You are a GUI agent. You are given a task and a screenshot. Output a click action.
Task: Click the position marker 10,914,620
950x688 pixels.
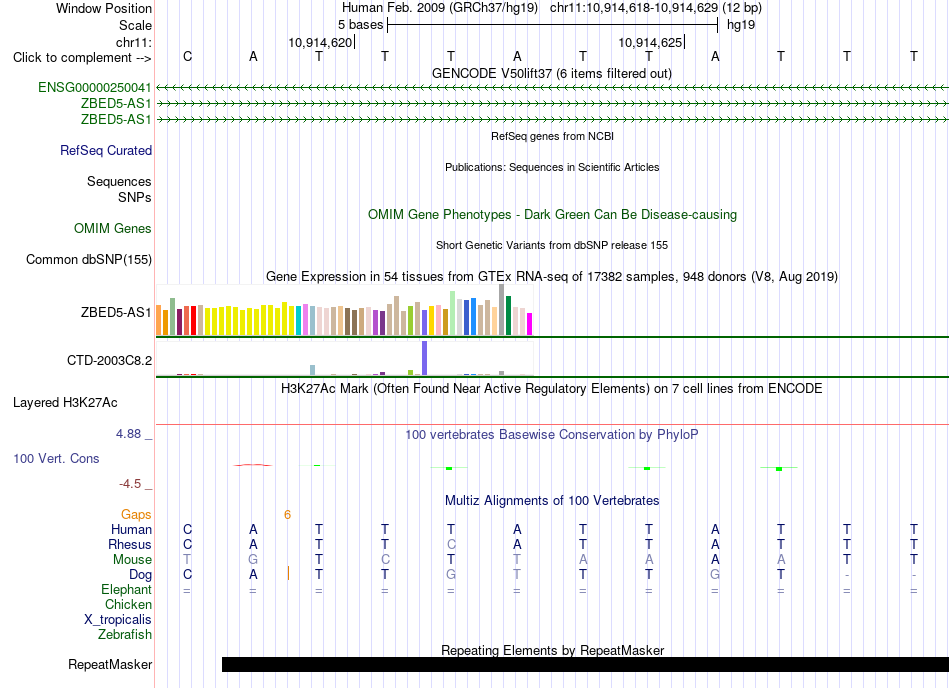click(321, 42)
